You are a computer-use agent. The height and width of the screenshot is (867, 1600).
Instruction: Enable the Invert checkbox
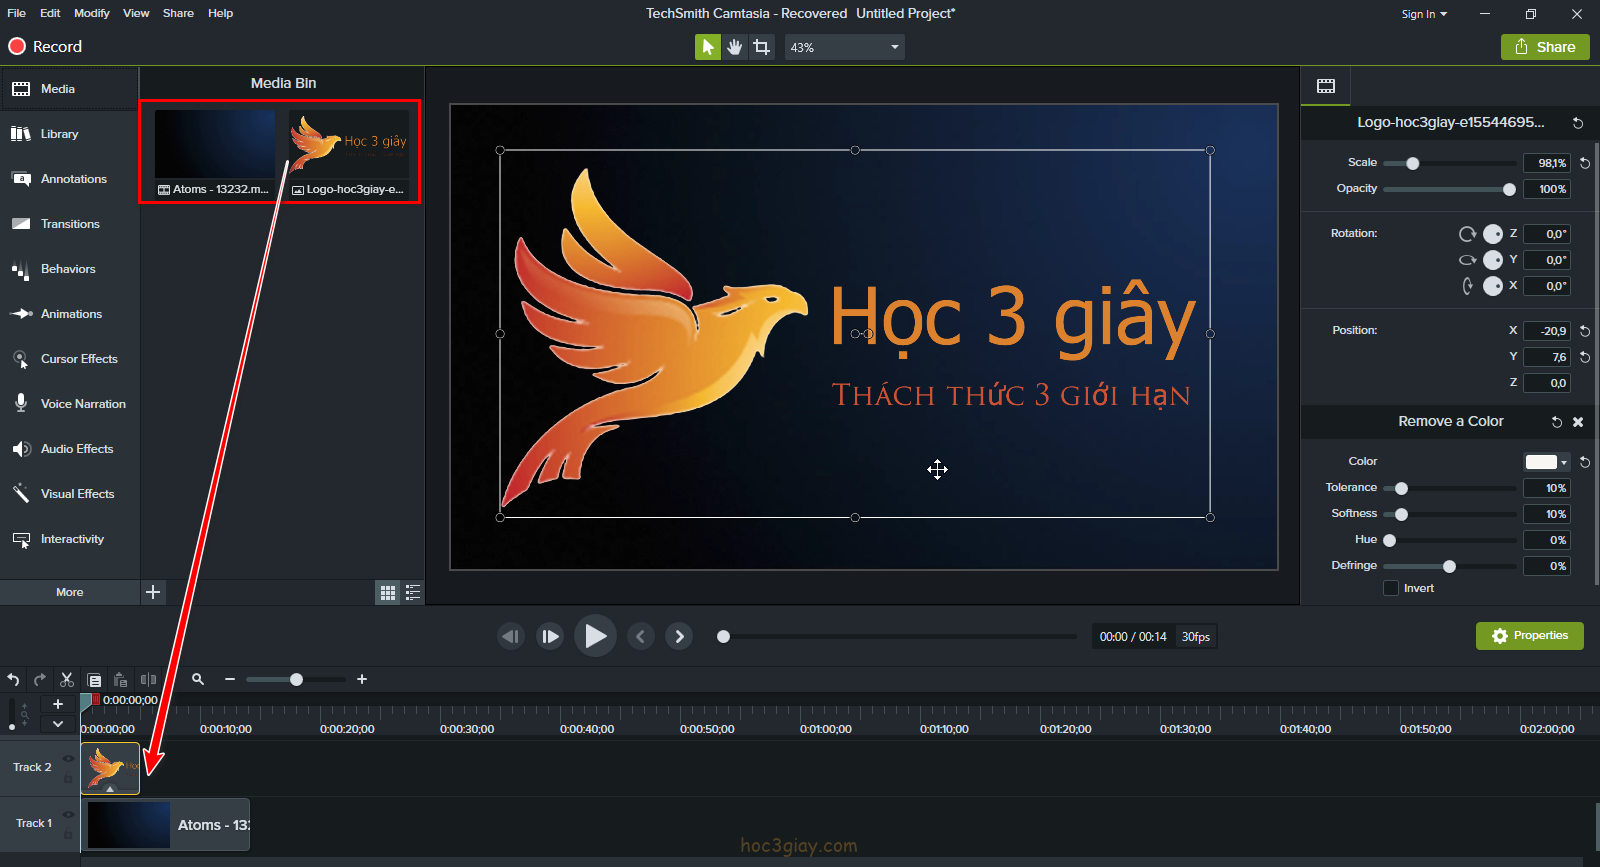1391,588
